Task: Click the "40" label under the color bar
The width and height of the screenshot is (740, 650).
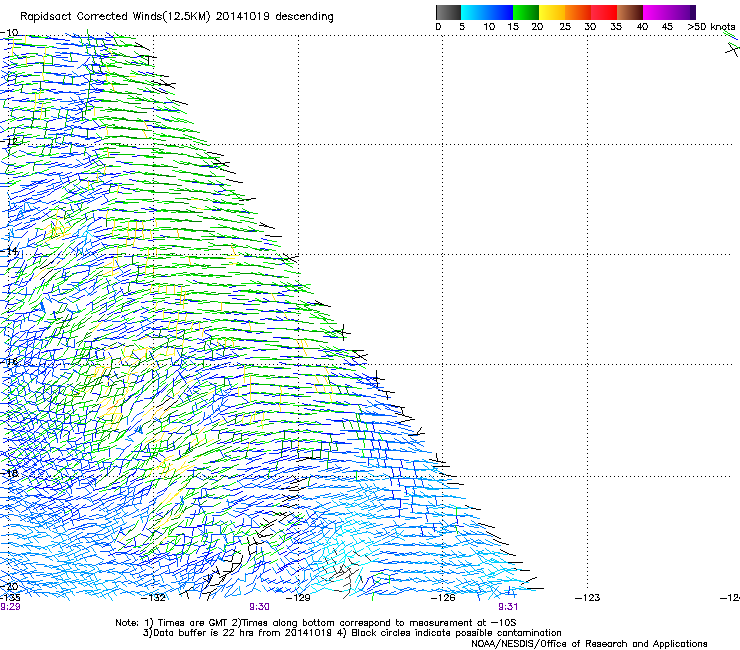Action: pyautogui.click(x=642, y=27)
